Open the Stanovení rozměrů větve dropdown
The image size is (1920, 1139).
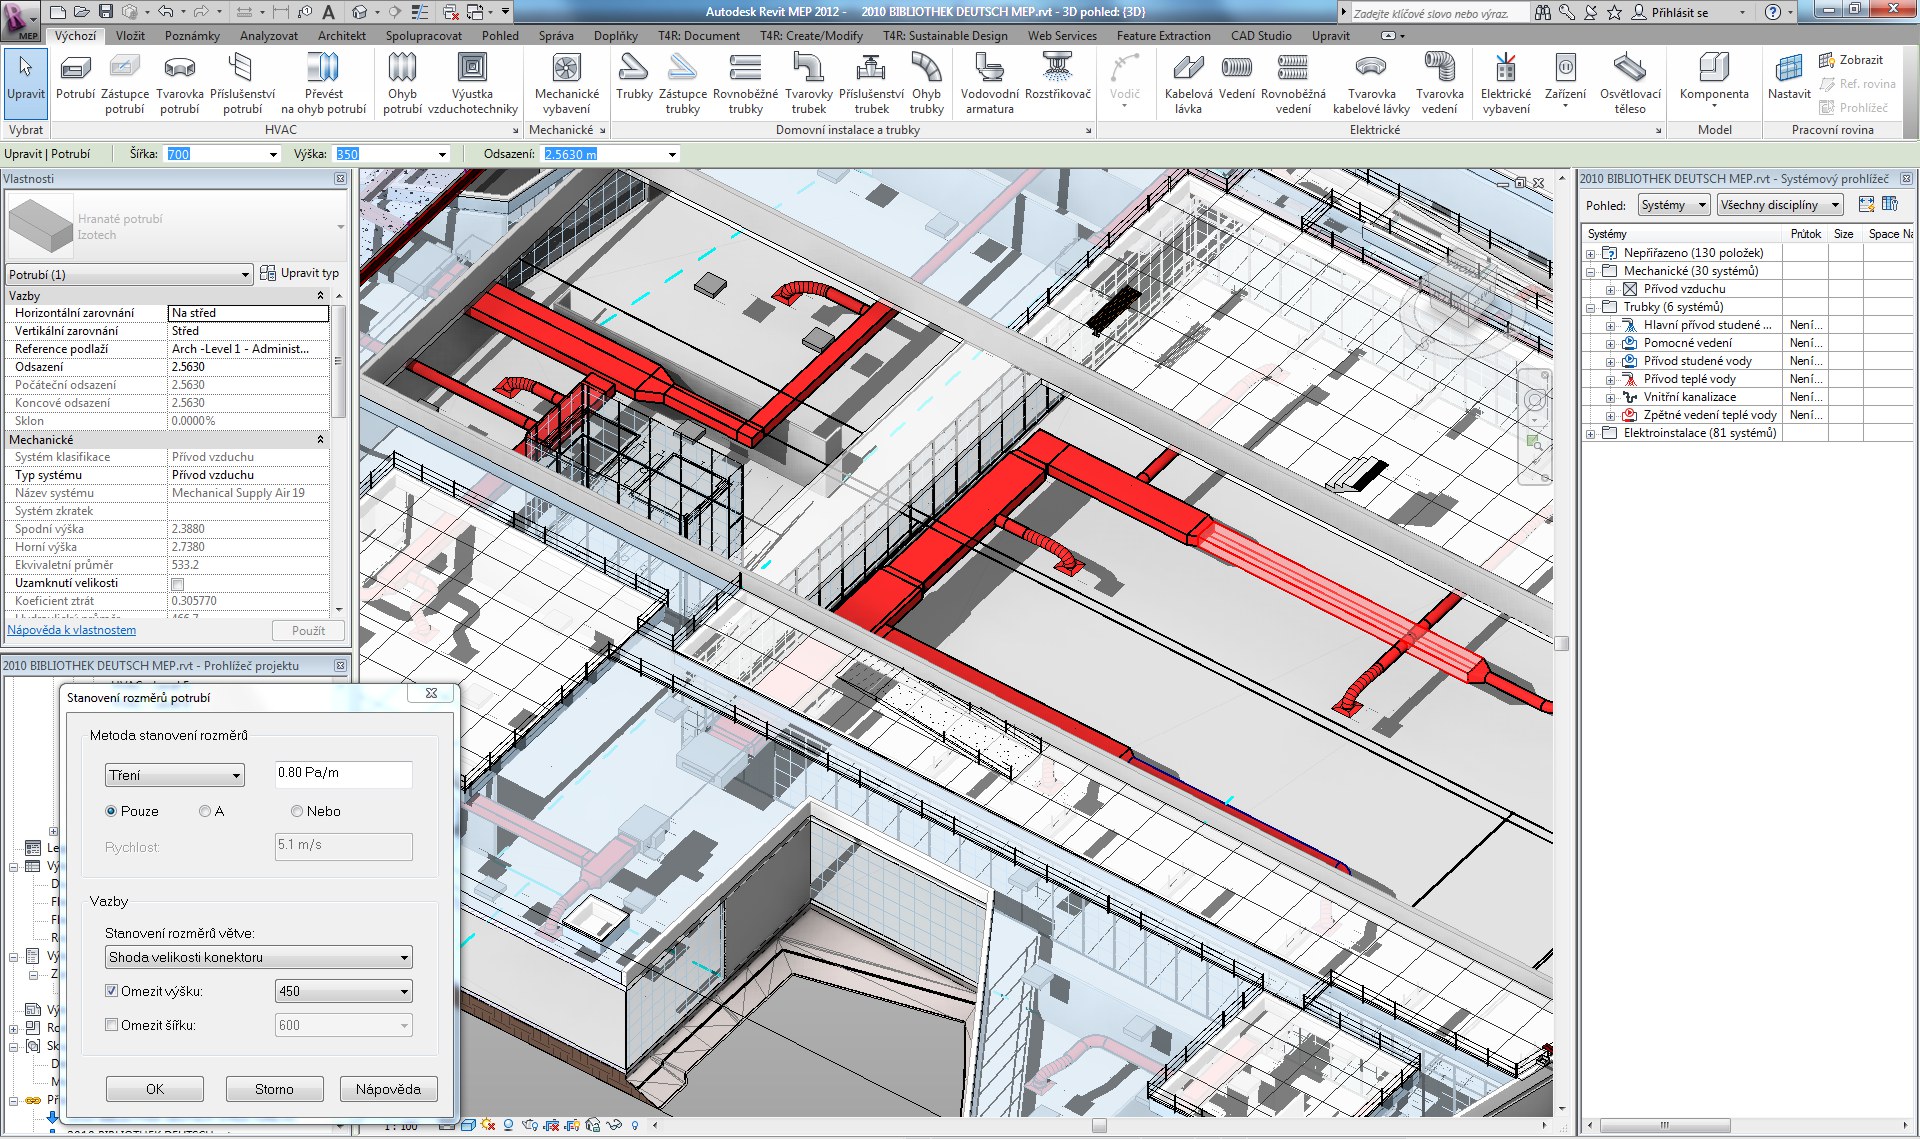(258, 957)
